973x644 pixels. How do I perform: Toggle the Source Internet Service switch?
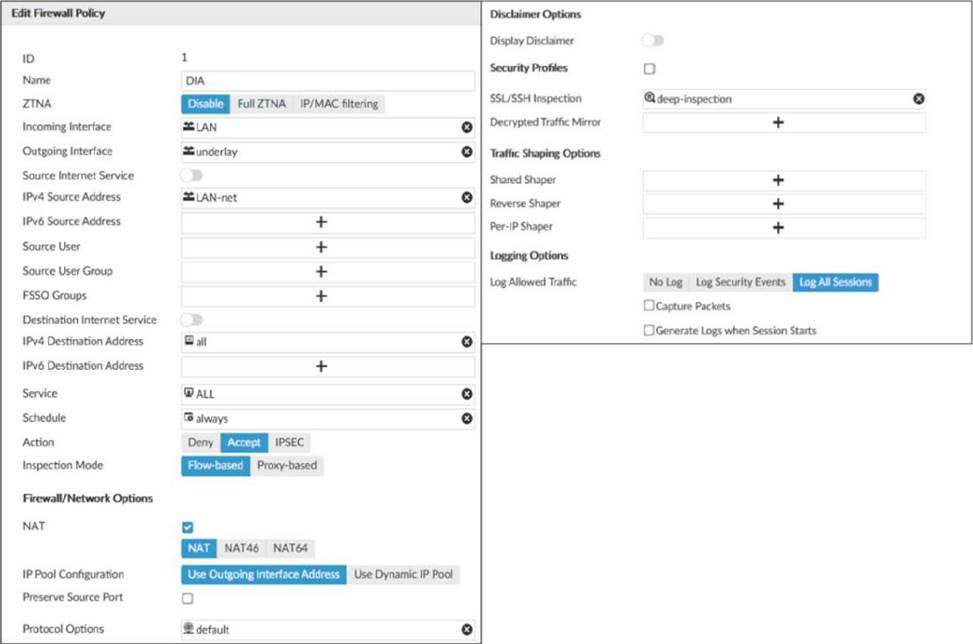190,176
